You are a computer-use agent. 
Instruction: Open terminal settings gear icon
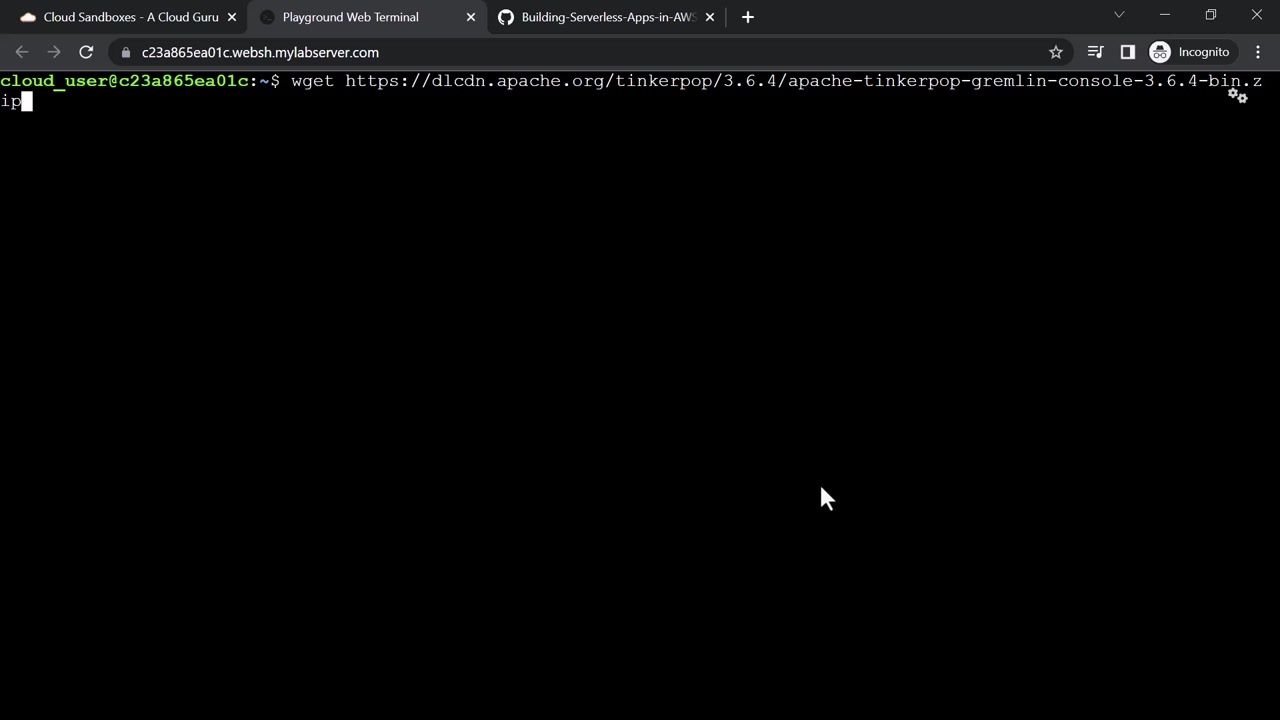(1238, 95)
